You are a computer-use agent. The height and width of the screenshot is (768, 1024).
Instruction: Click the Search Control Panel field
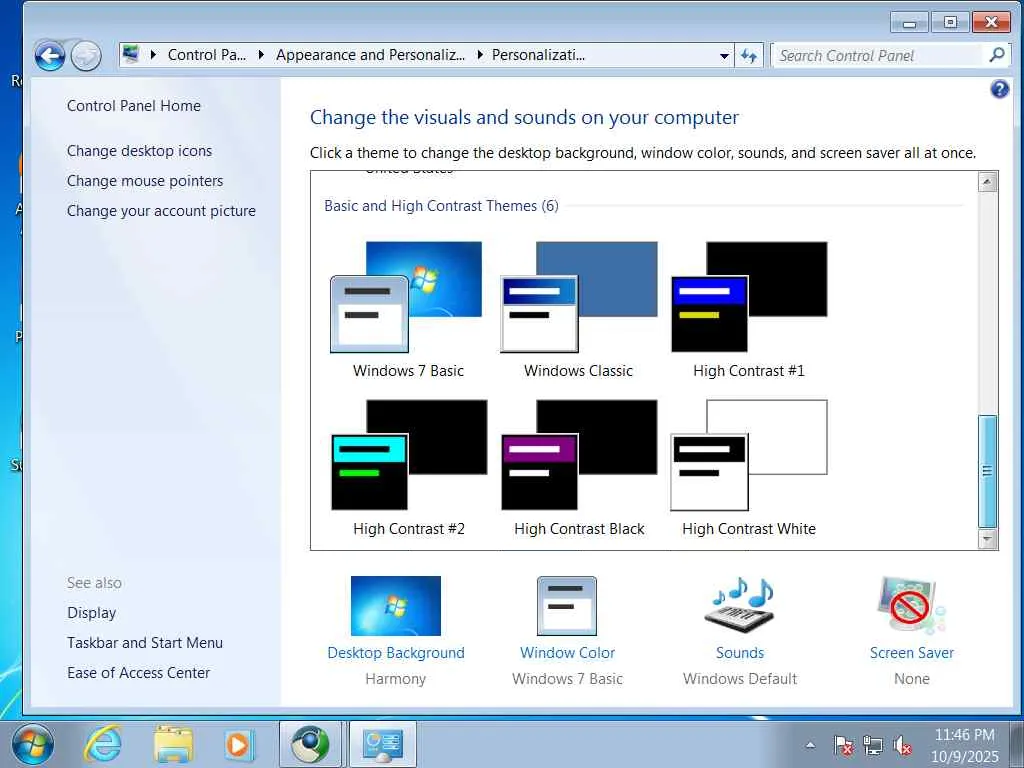(x=878, y=56)
